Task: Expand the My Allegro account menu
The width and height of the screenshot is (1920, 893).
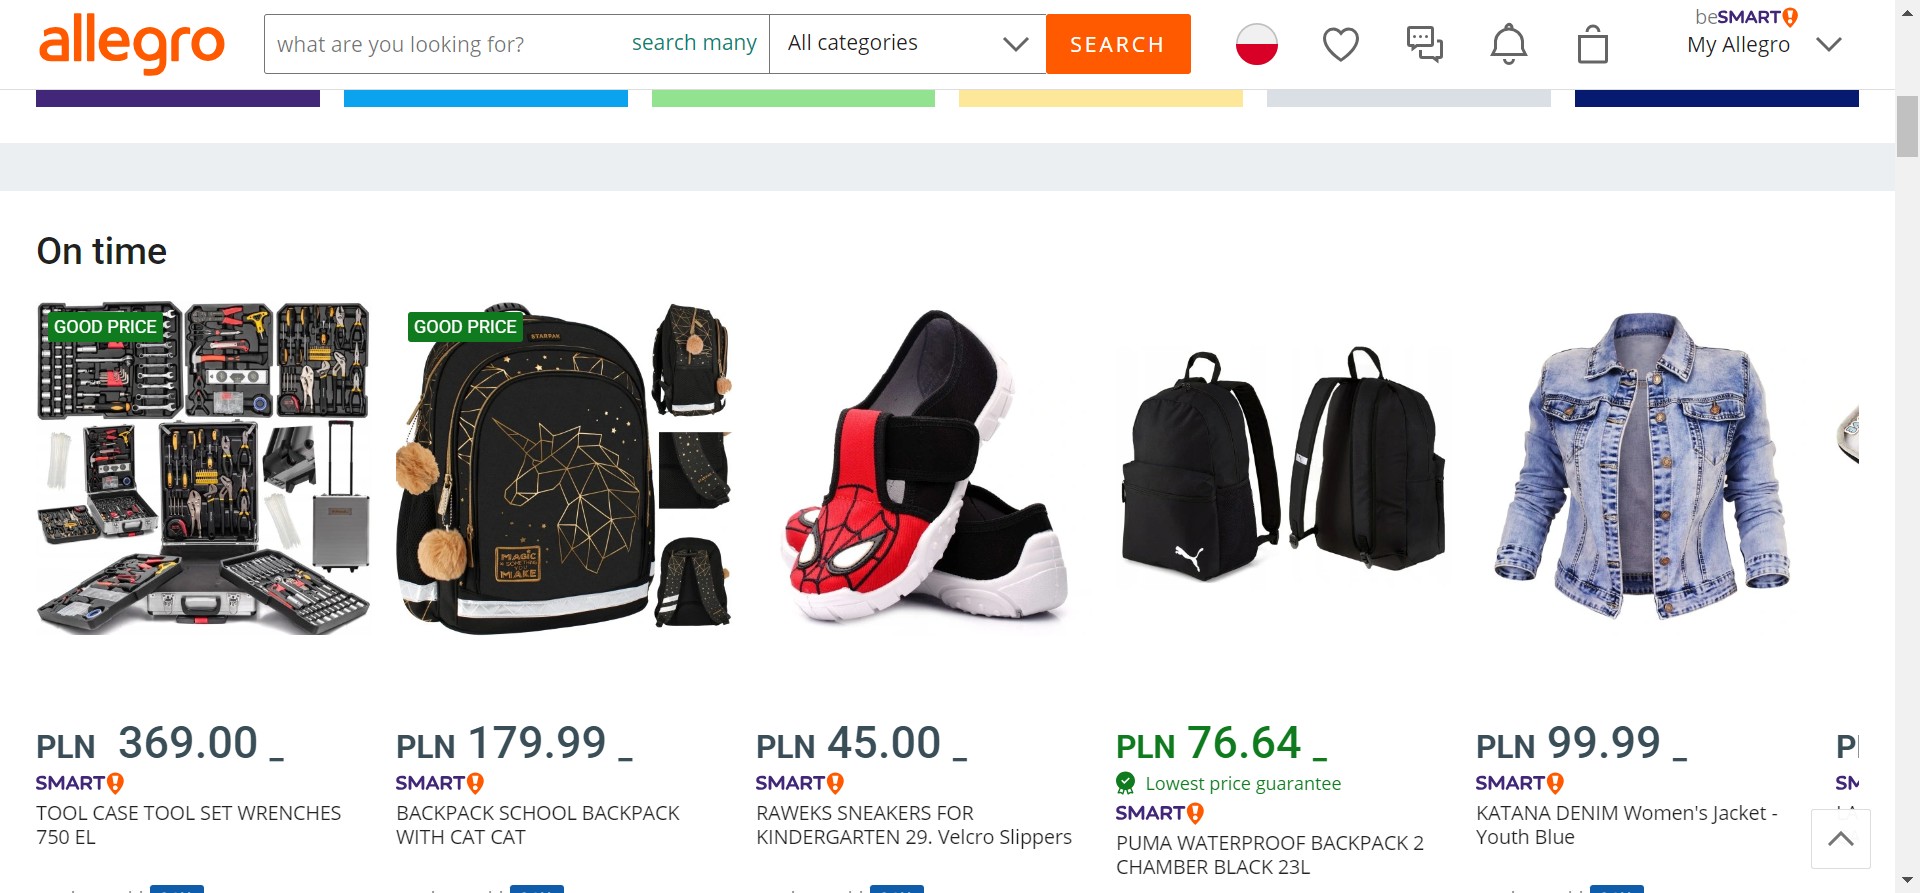Action: tap(1762, 44)
